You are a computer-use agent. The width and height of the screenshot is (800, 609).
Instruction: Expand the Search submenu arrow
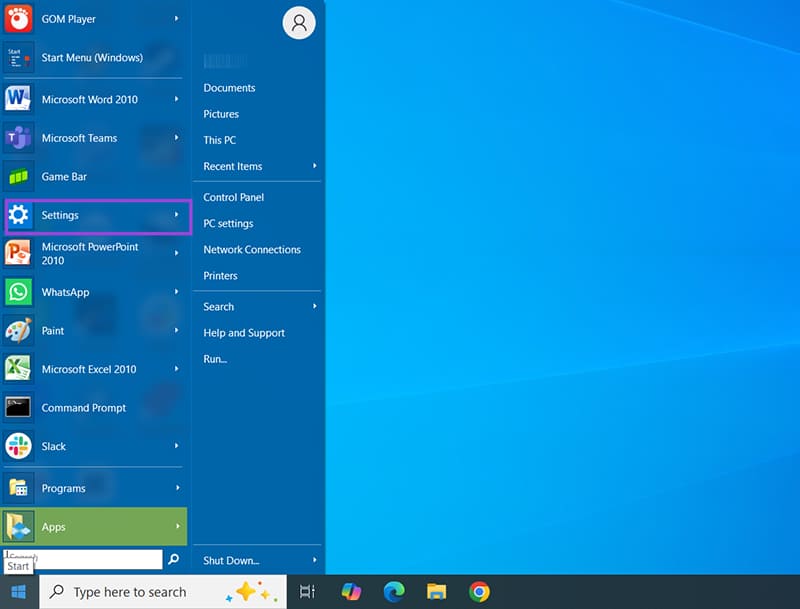coord(315,306)
